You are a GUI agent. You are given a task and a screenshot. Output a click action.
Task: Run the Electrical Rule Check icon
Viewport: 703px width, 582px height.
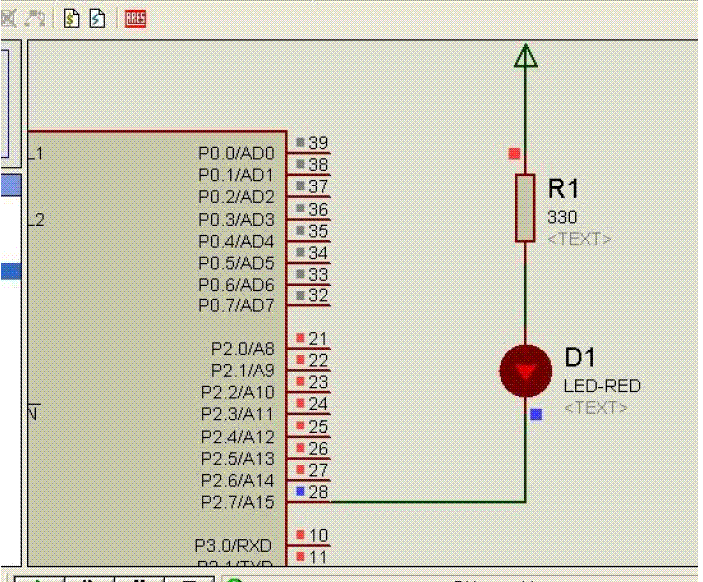(x=98, y=18)
